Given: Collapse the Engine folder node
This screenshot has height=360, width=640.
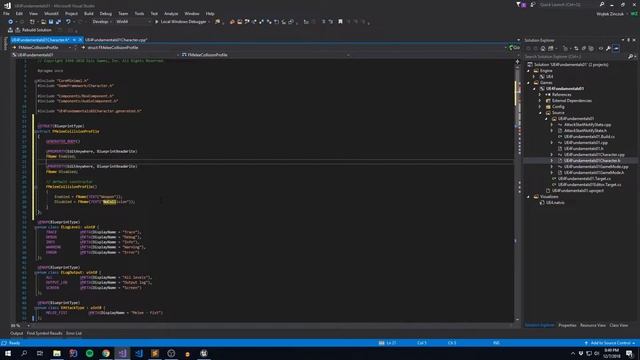Looking at the screenshot, I should pos(529,71).
